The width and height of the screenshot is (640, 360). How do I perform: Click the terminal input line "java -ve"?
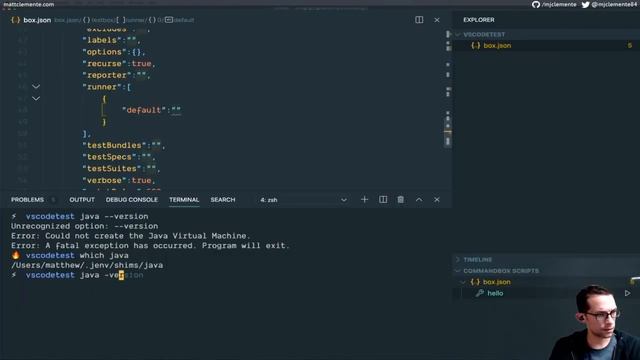(x=102, y=275)
